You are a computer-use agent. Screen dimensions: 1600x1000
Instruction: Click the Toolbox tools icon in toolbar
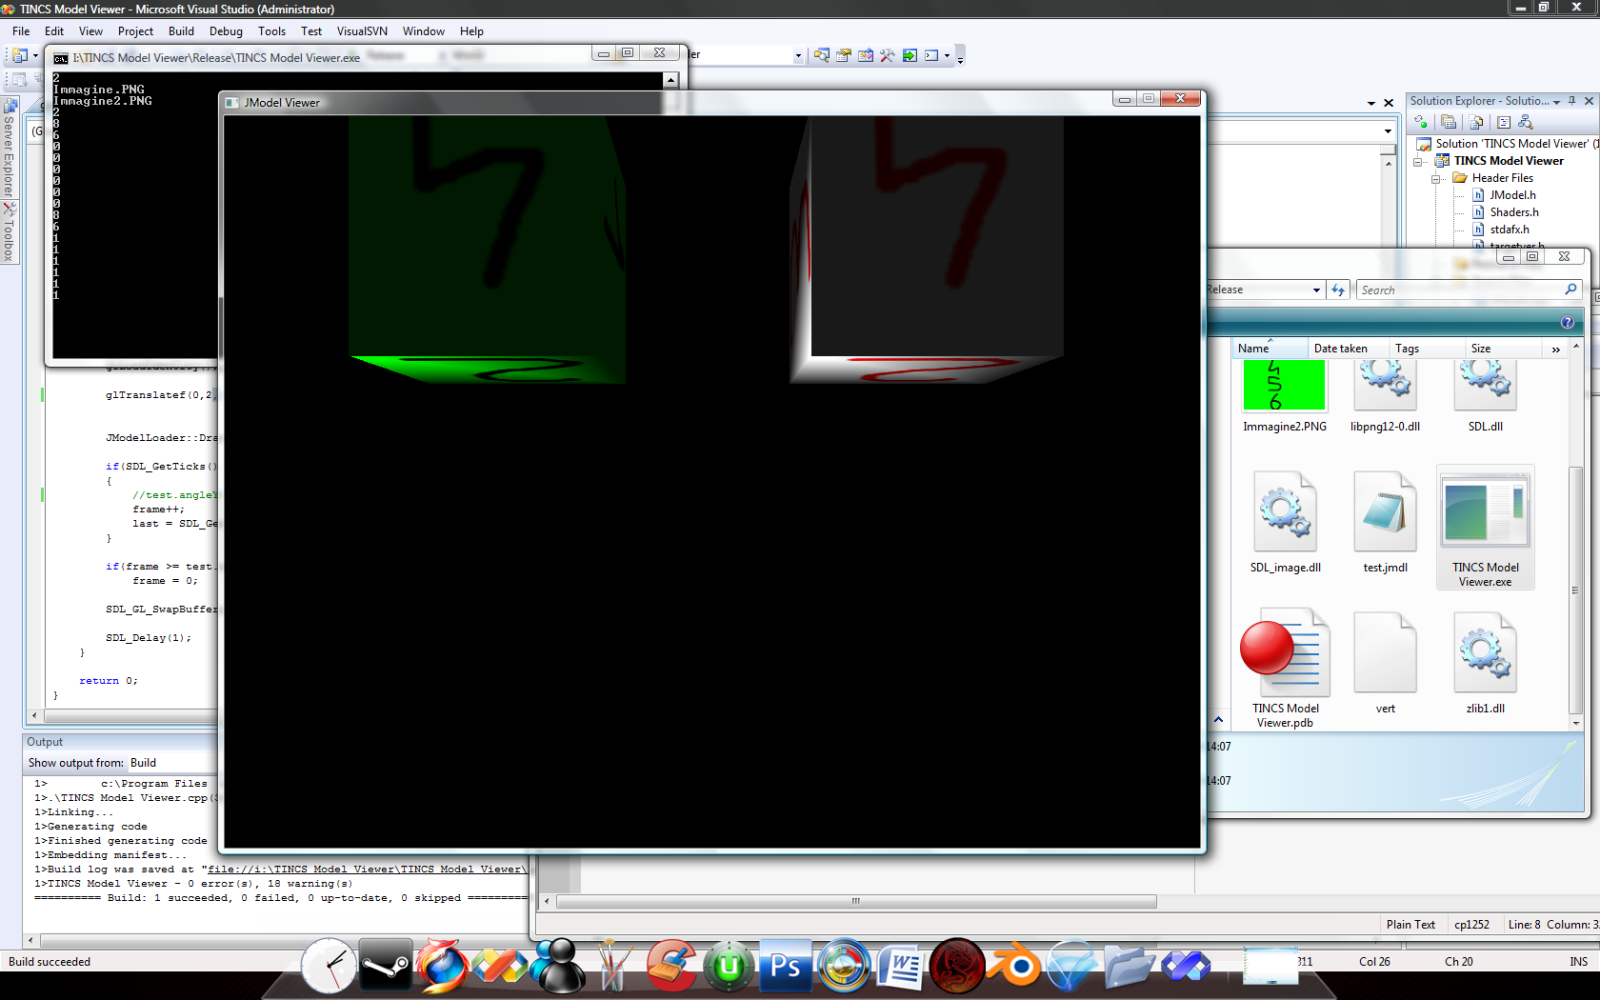(x=887, y=56)
